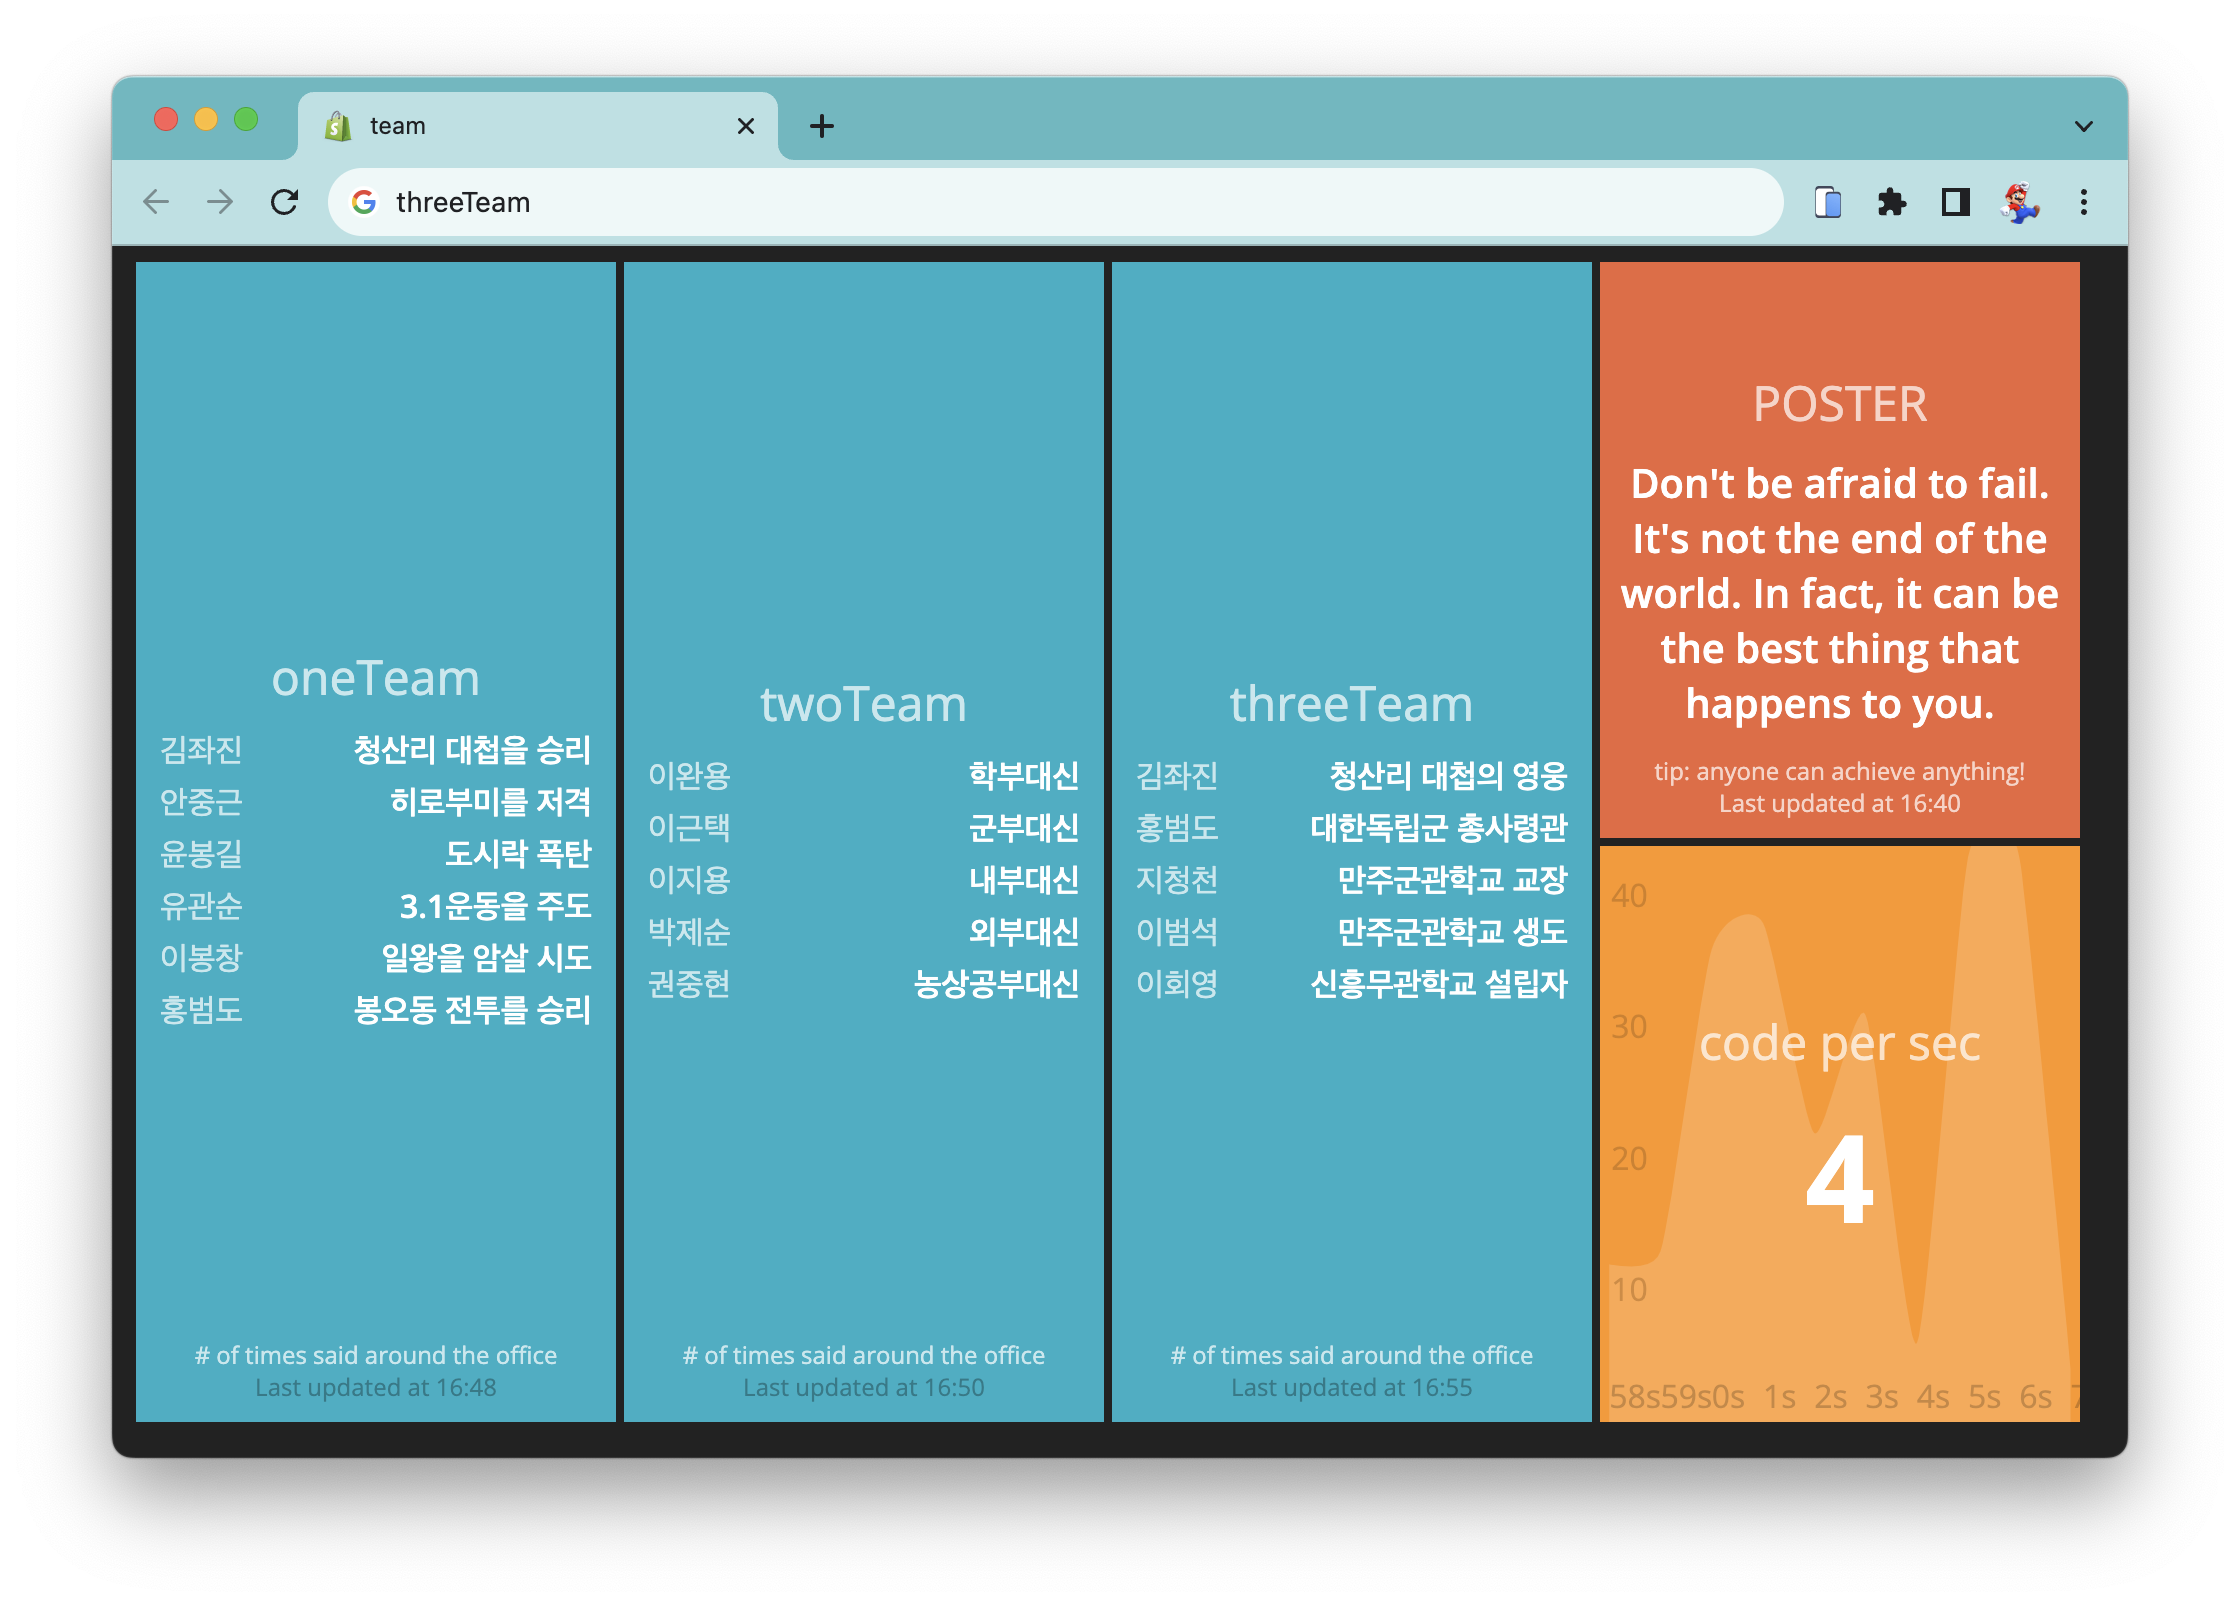The width and height of the screenshot is (2240, 1606).
Task: Expand the tab search chevron
Action: [2083, 125]
